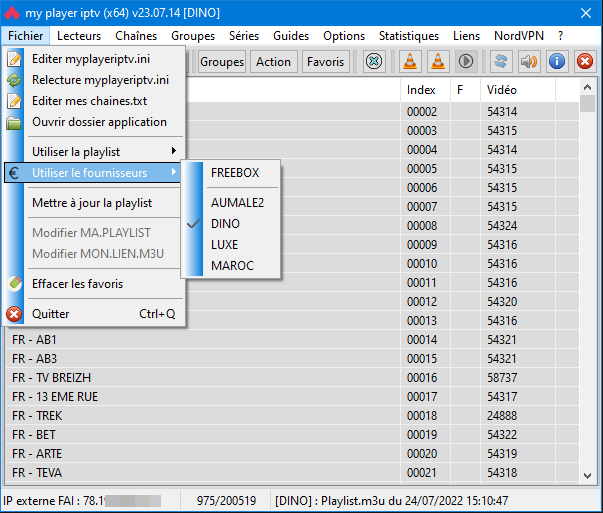The image size is (603, 513).
Task: Select the FR - TEVA channel row
Action: point(292,473)
